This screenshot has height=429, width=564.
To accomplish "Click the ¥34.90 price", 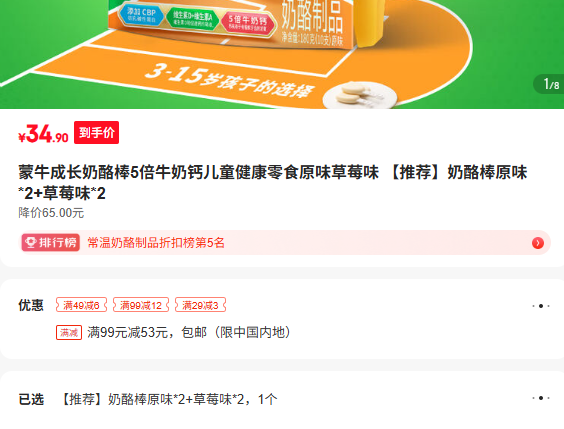I will (43, 134).
